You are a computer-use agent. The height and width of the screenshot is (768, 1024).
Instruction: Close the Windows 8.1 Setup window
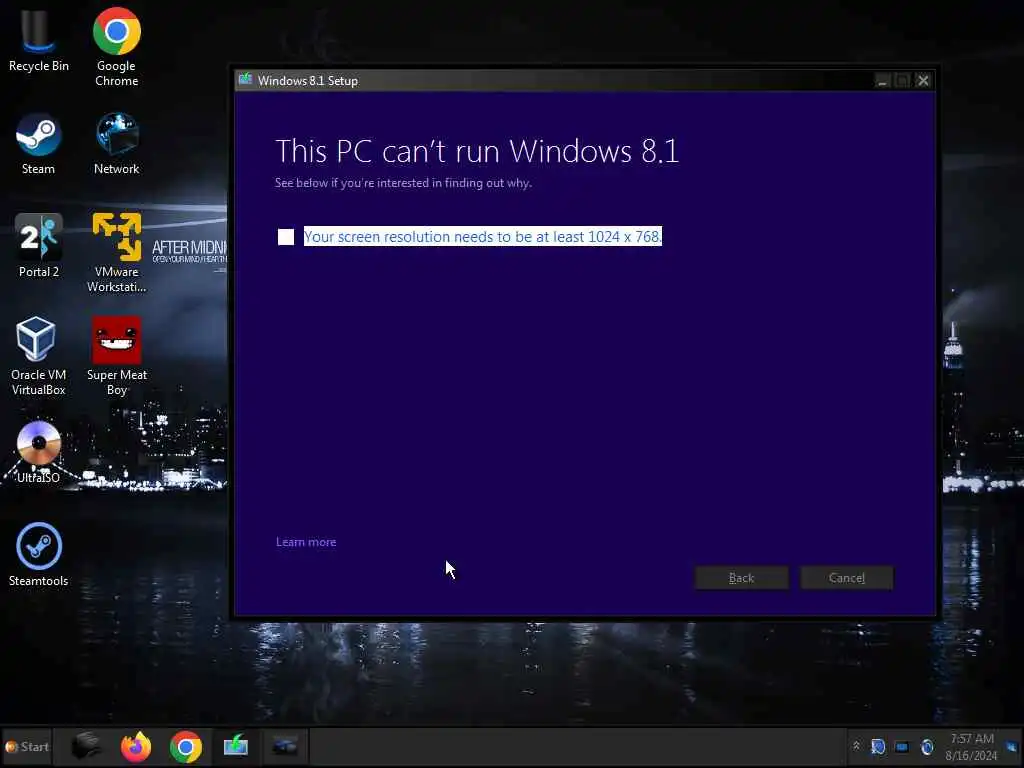[923, 80]
